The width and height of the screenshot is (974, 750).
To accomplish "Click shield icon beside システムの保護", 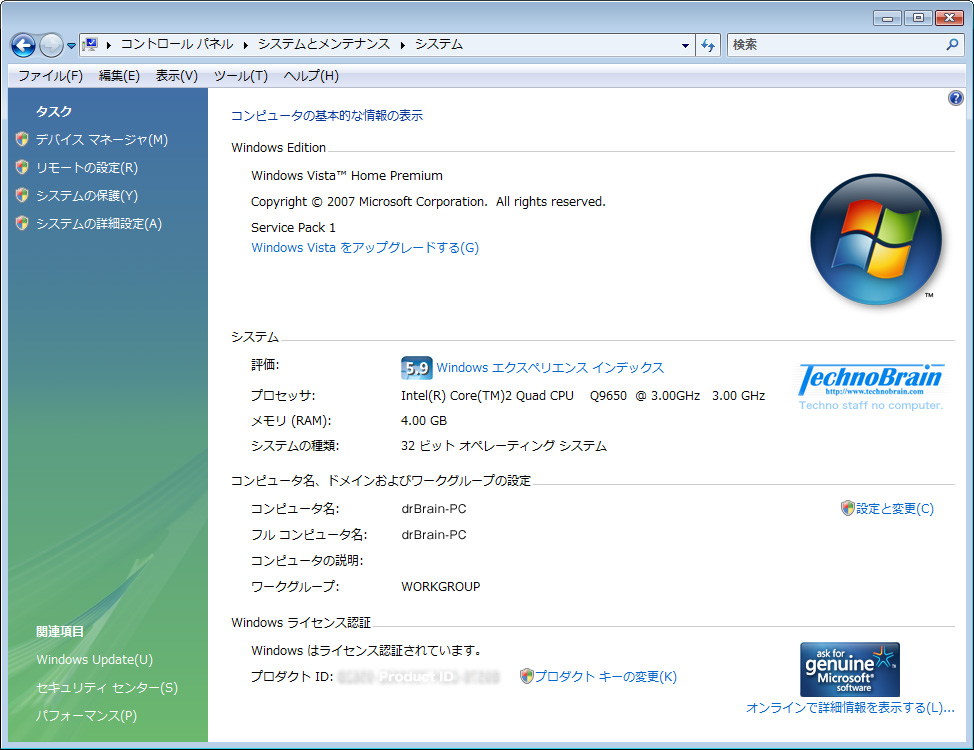I will point(22,195).
